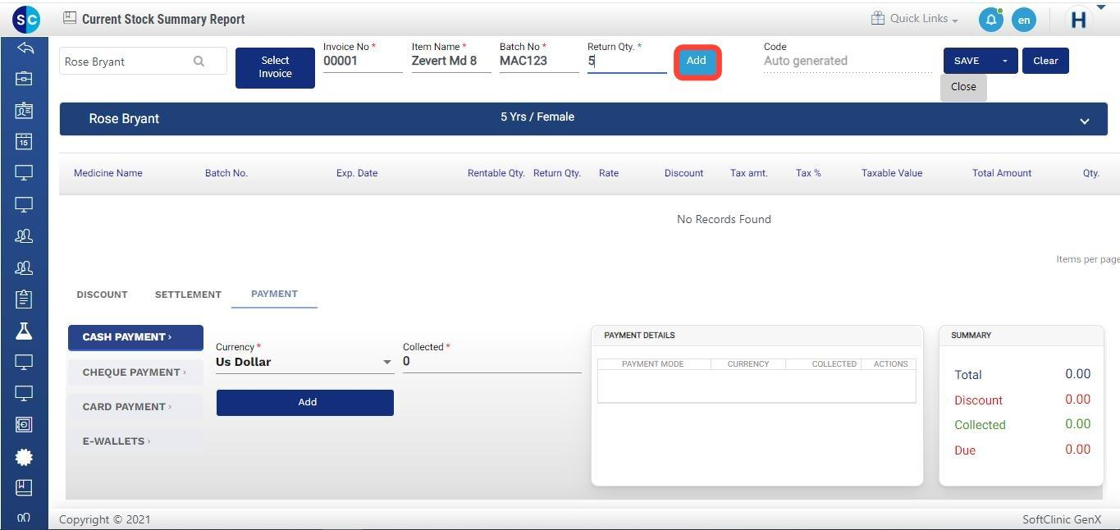Switch to the DISCOUNT tab
This screenshot has height=530, width=1120.
point(102,295)
